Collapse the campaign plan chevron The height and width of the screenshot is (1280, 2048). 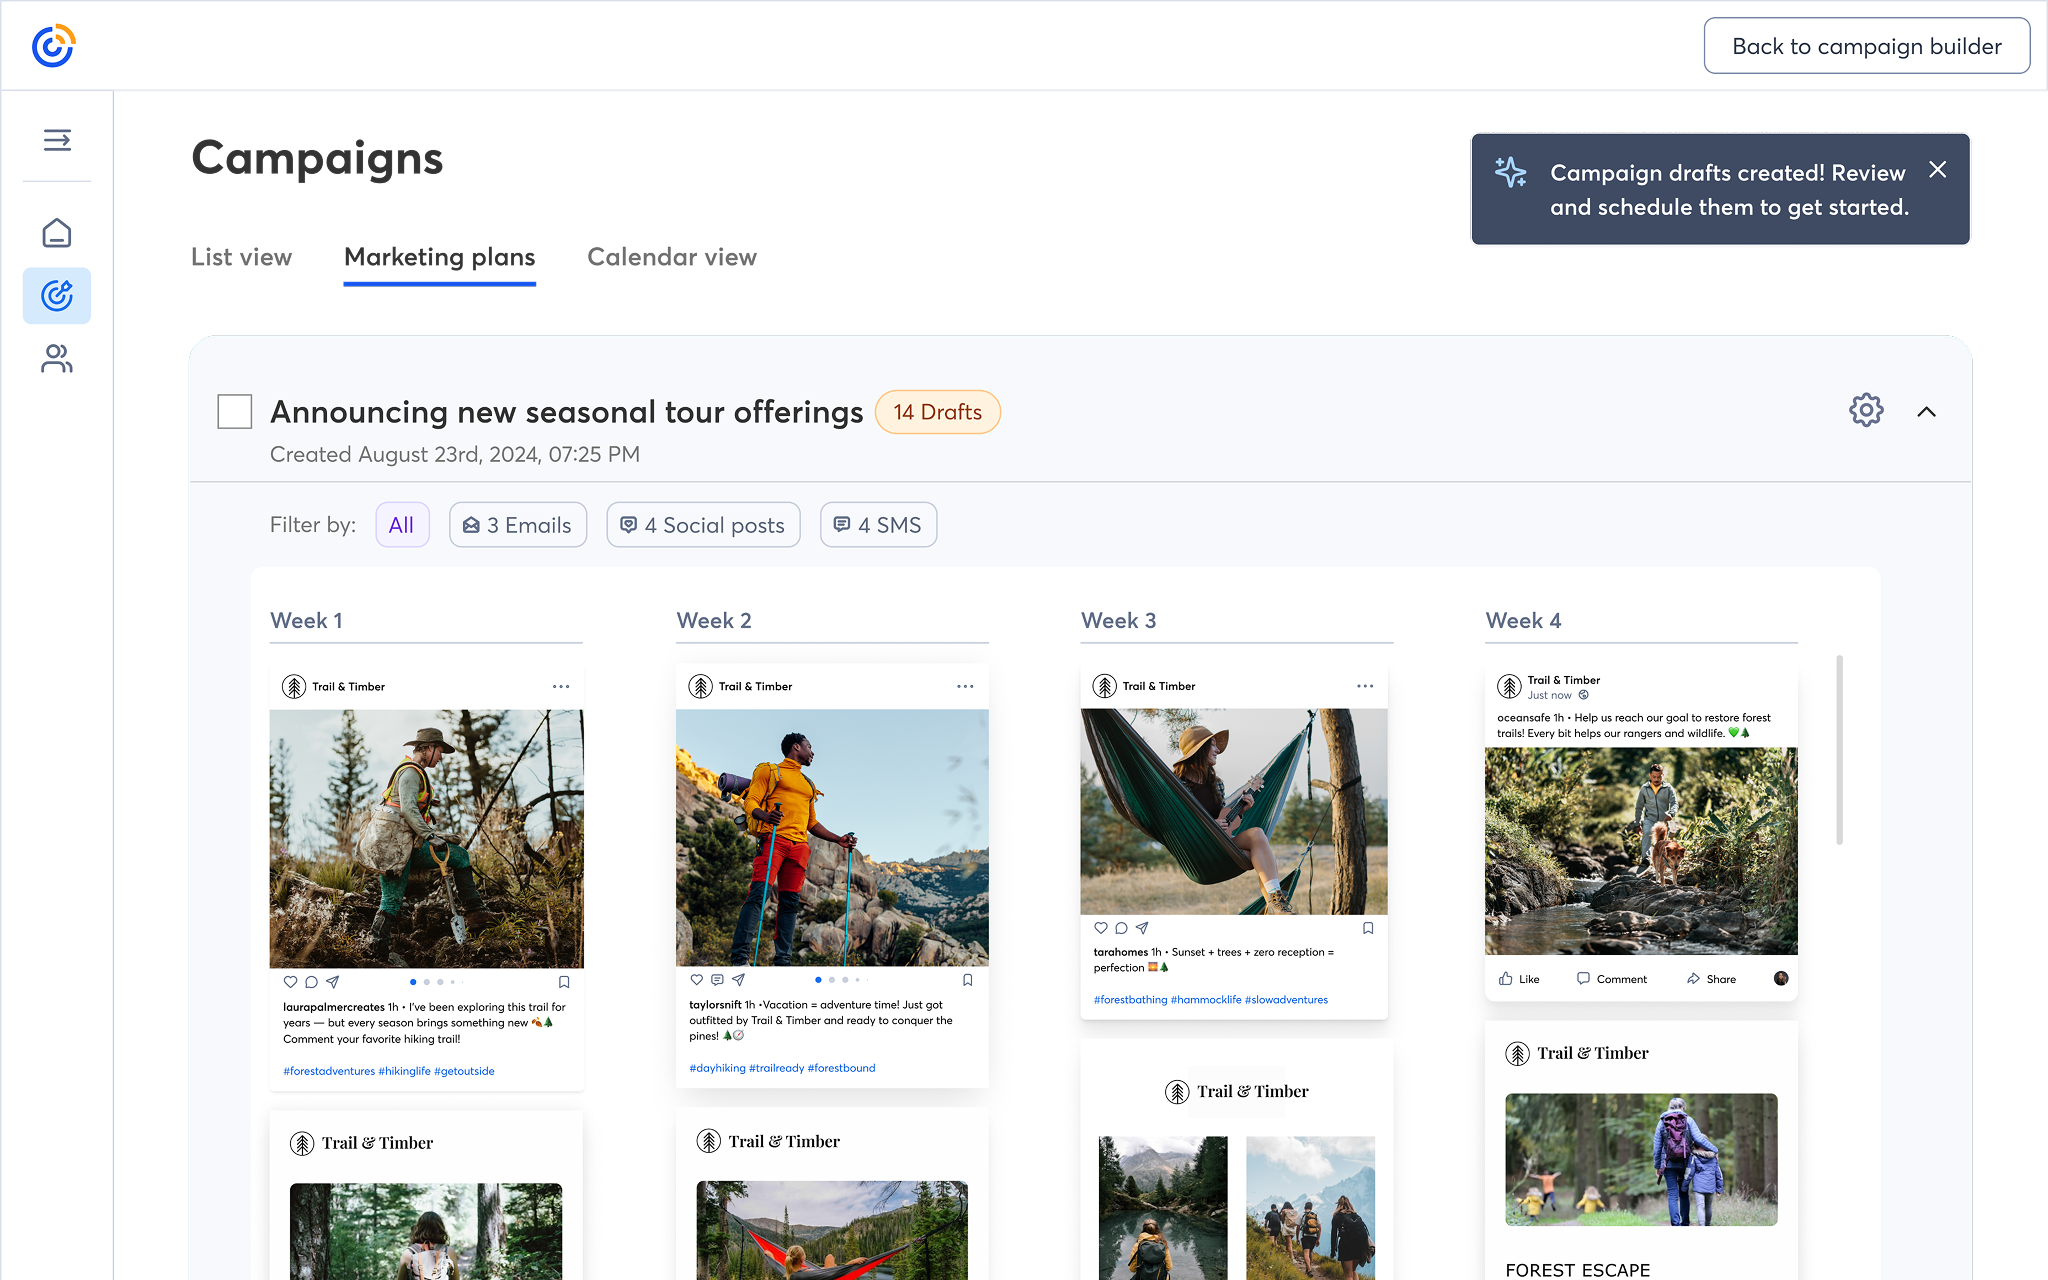[x=1926, y=412]
